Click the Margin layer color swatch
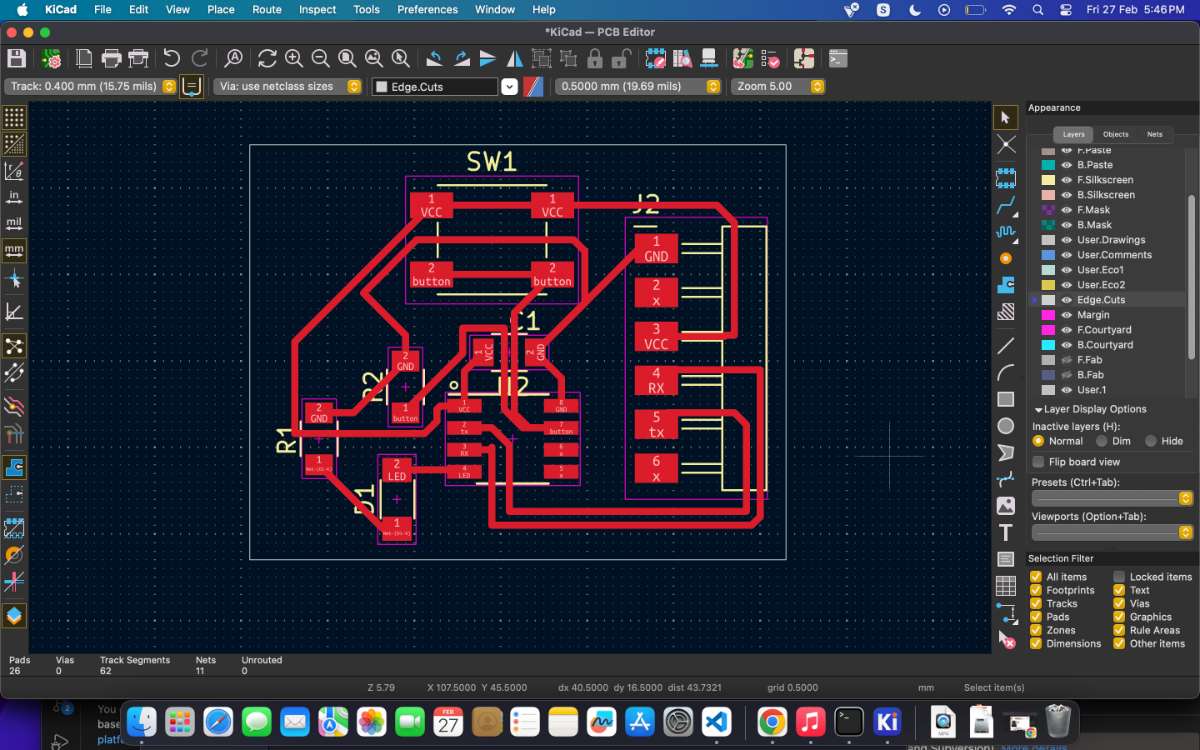 tap(1048, 315)
